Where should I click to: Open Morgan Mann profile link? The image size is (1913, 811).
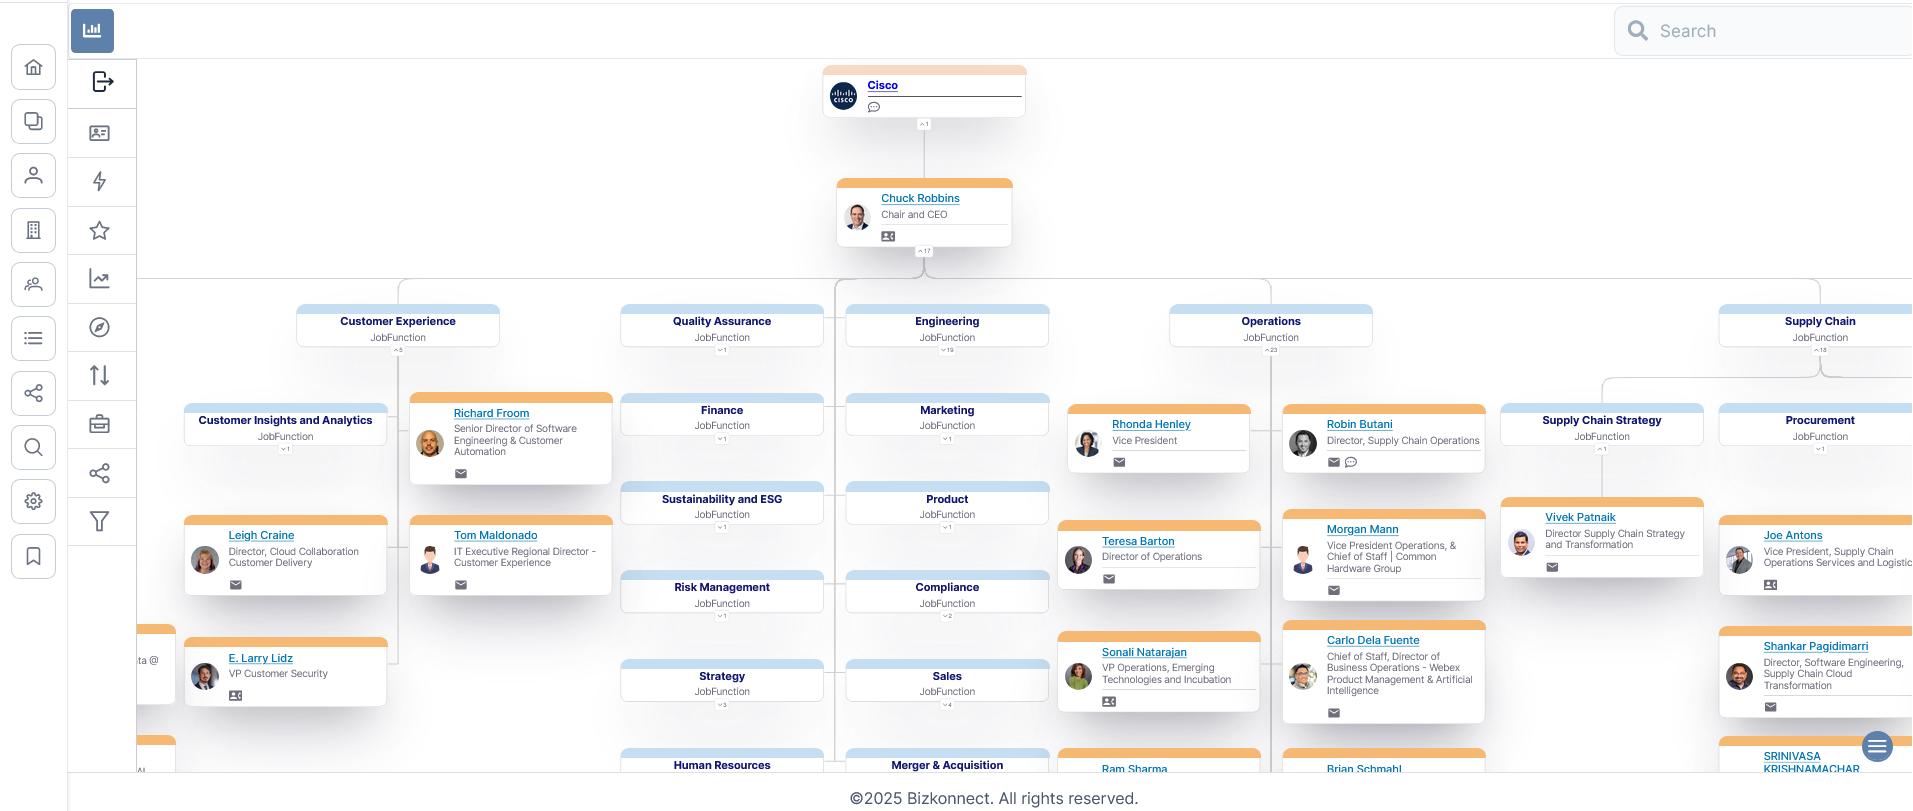click(x=1362, y=530)
